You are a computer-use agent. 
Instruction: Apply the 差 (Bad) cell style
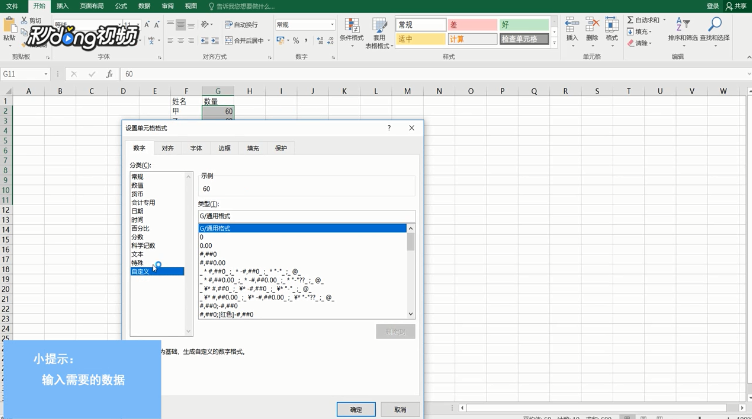click(472, 24)
